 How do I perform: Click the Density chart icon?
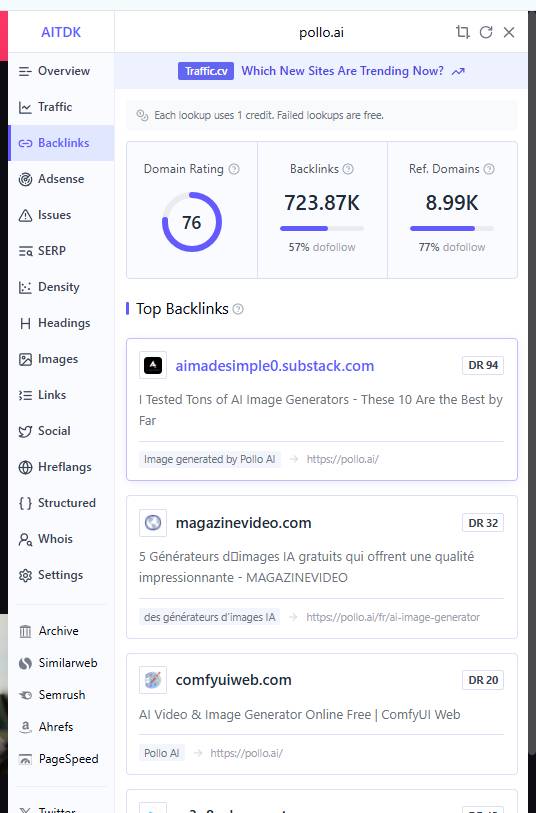coord(25,287)
